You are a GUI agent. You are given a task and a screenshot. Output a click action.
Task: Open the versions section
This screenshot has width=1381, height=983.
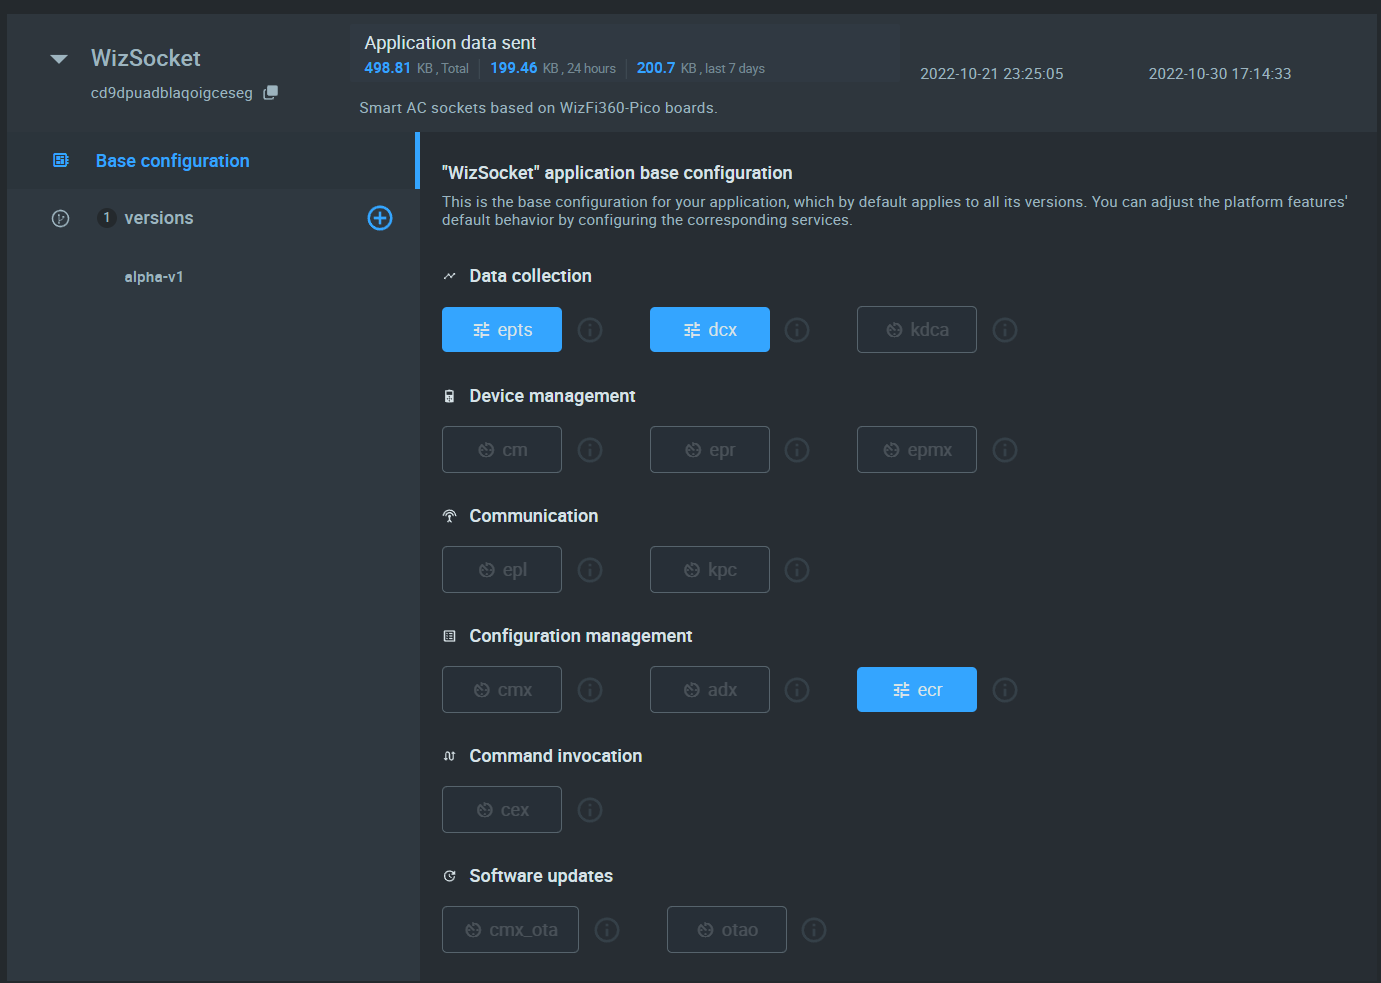coord(158,218)
